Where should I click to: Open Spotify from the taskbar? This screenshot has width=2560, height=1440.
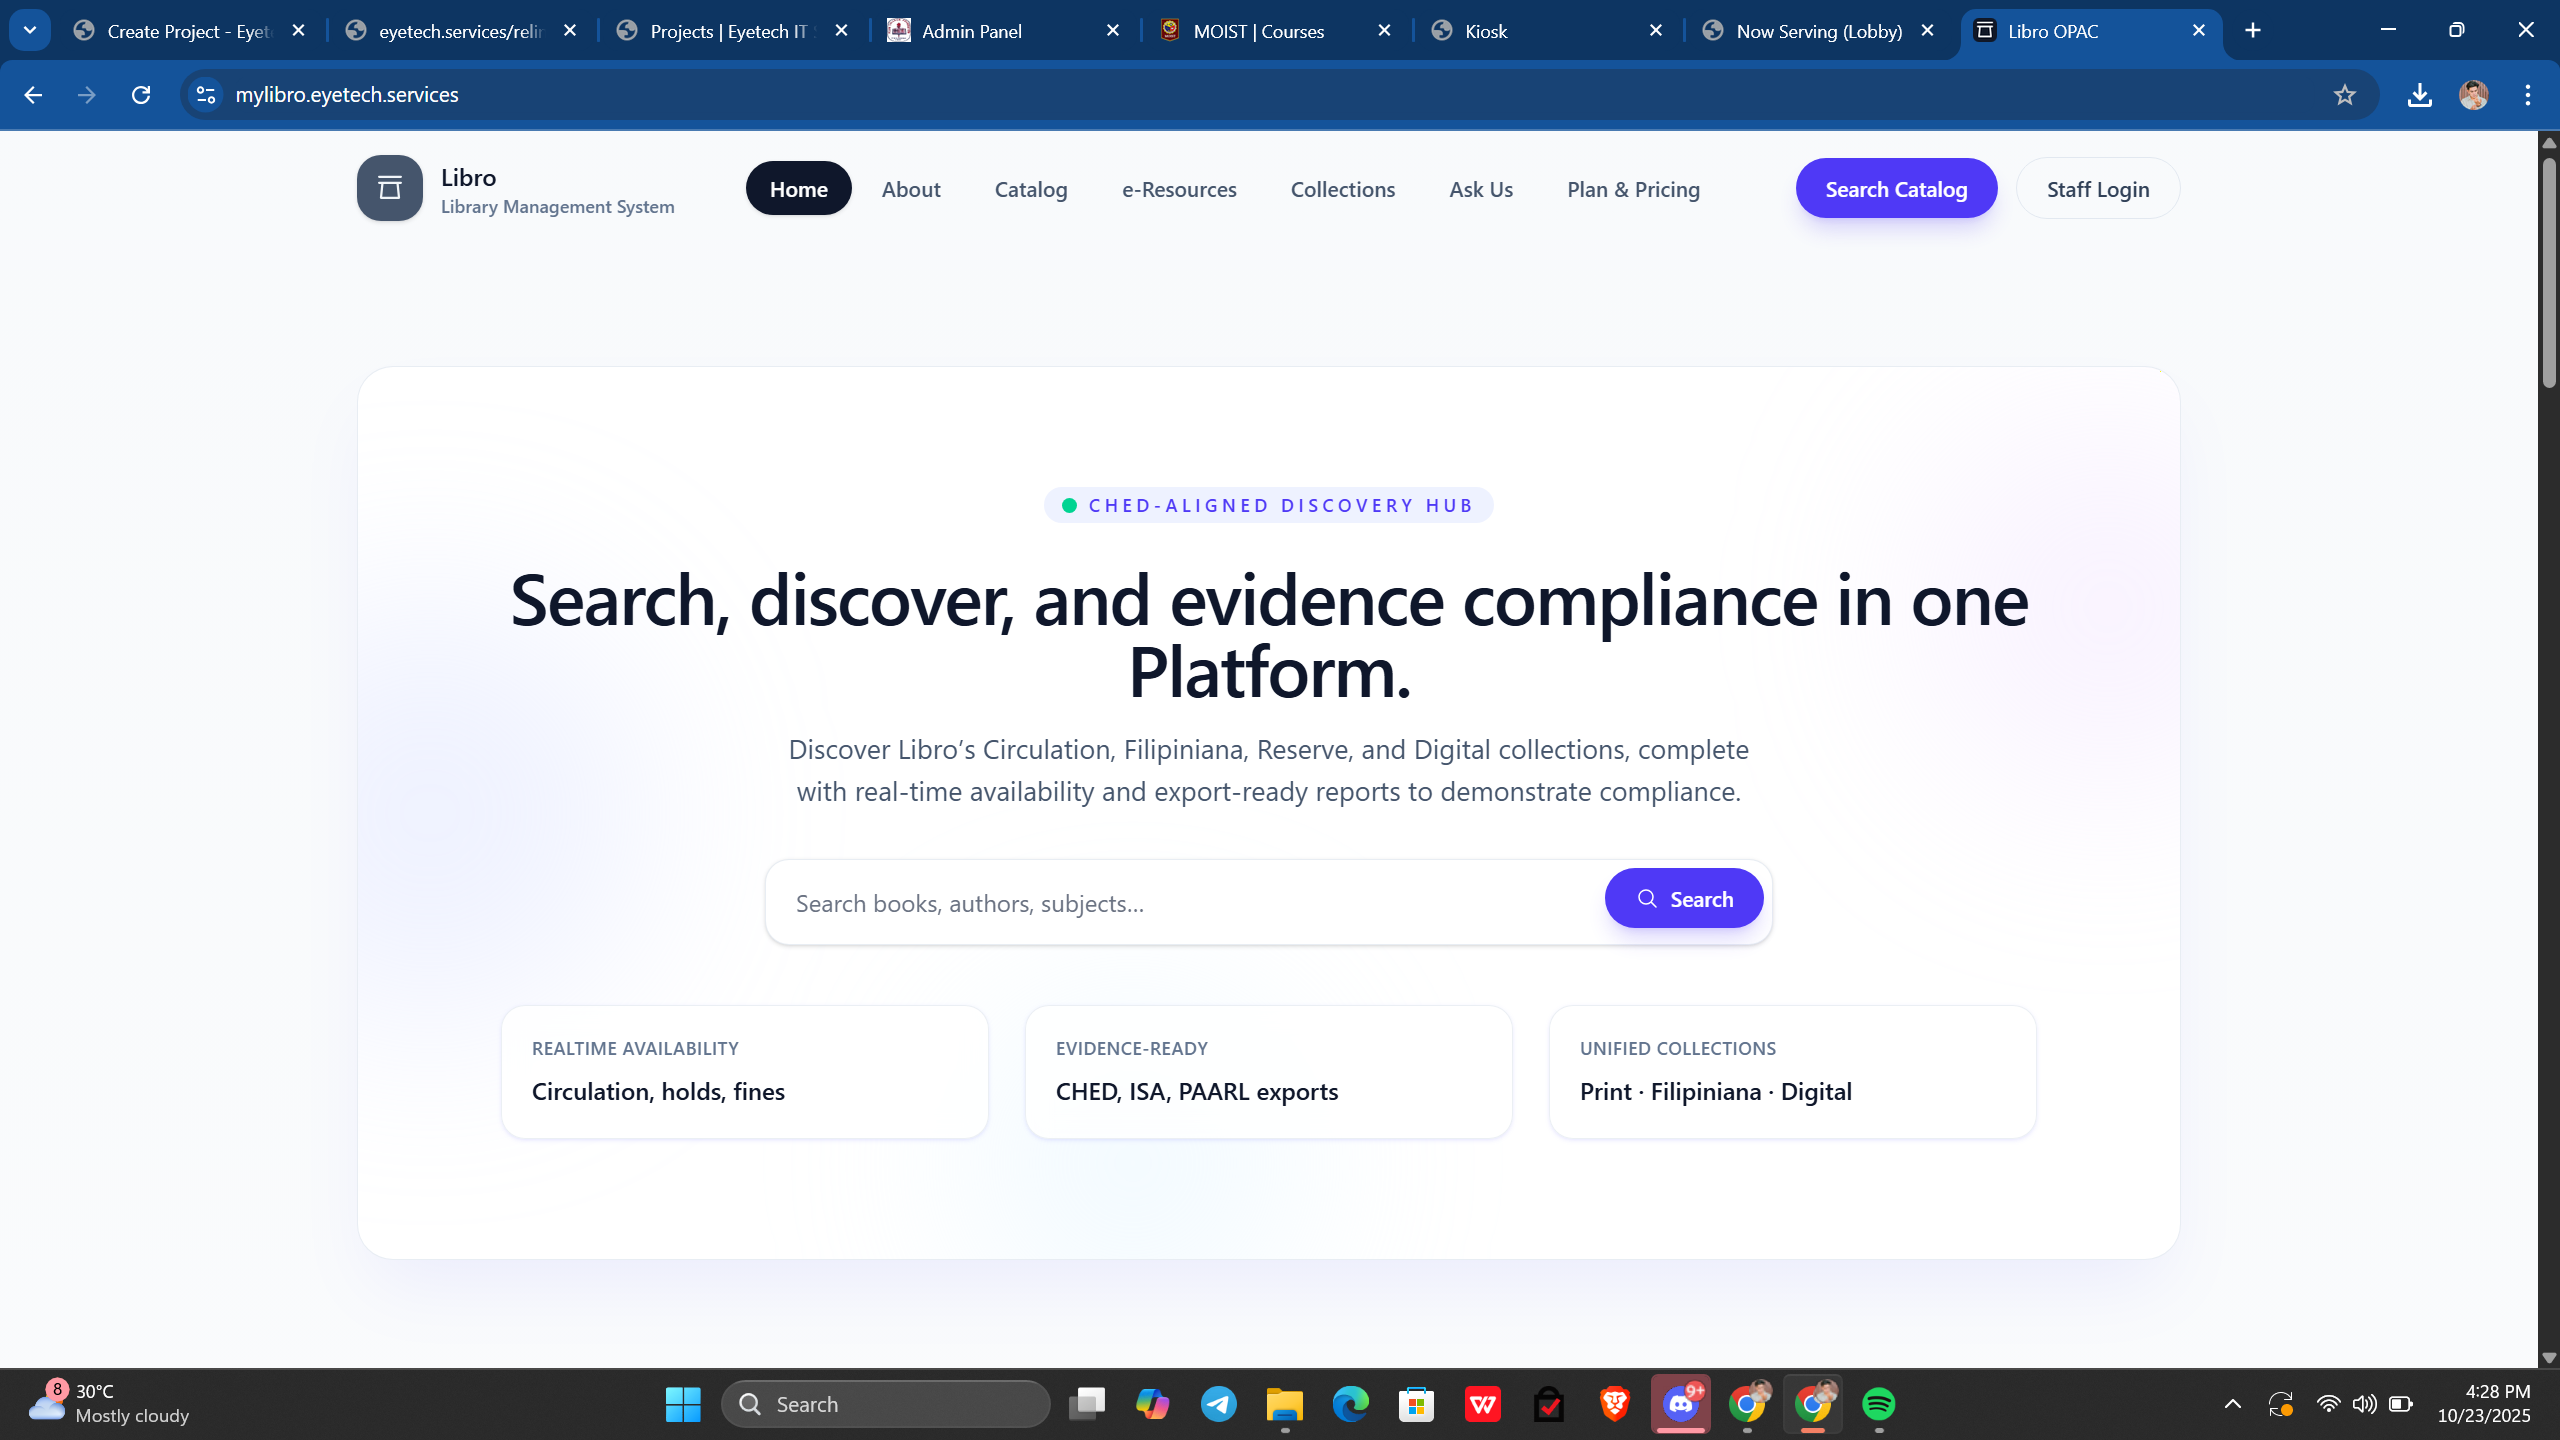[x=1878, y=1404]
